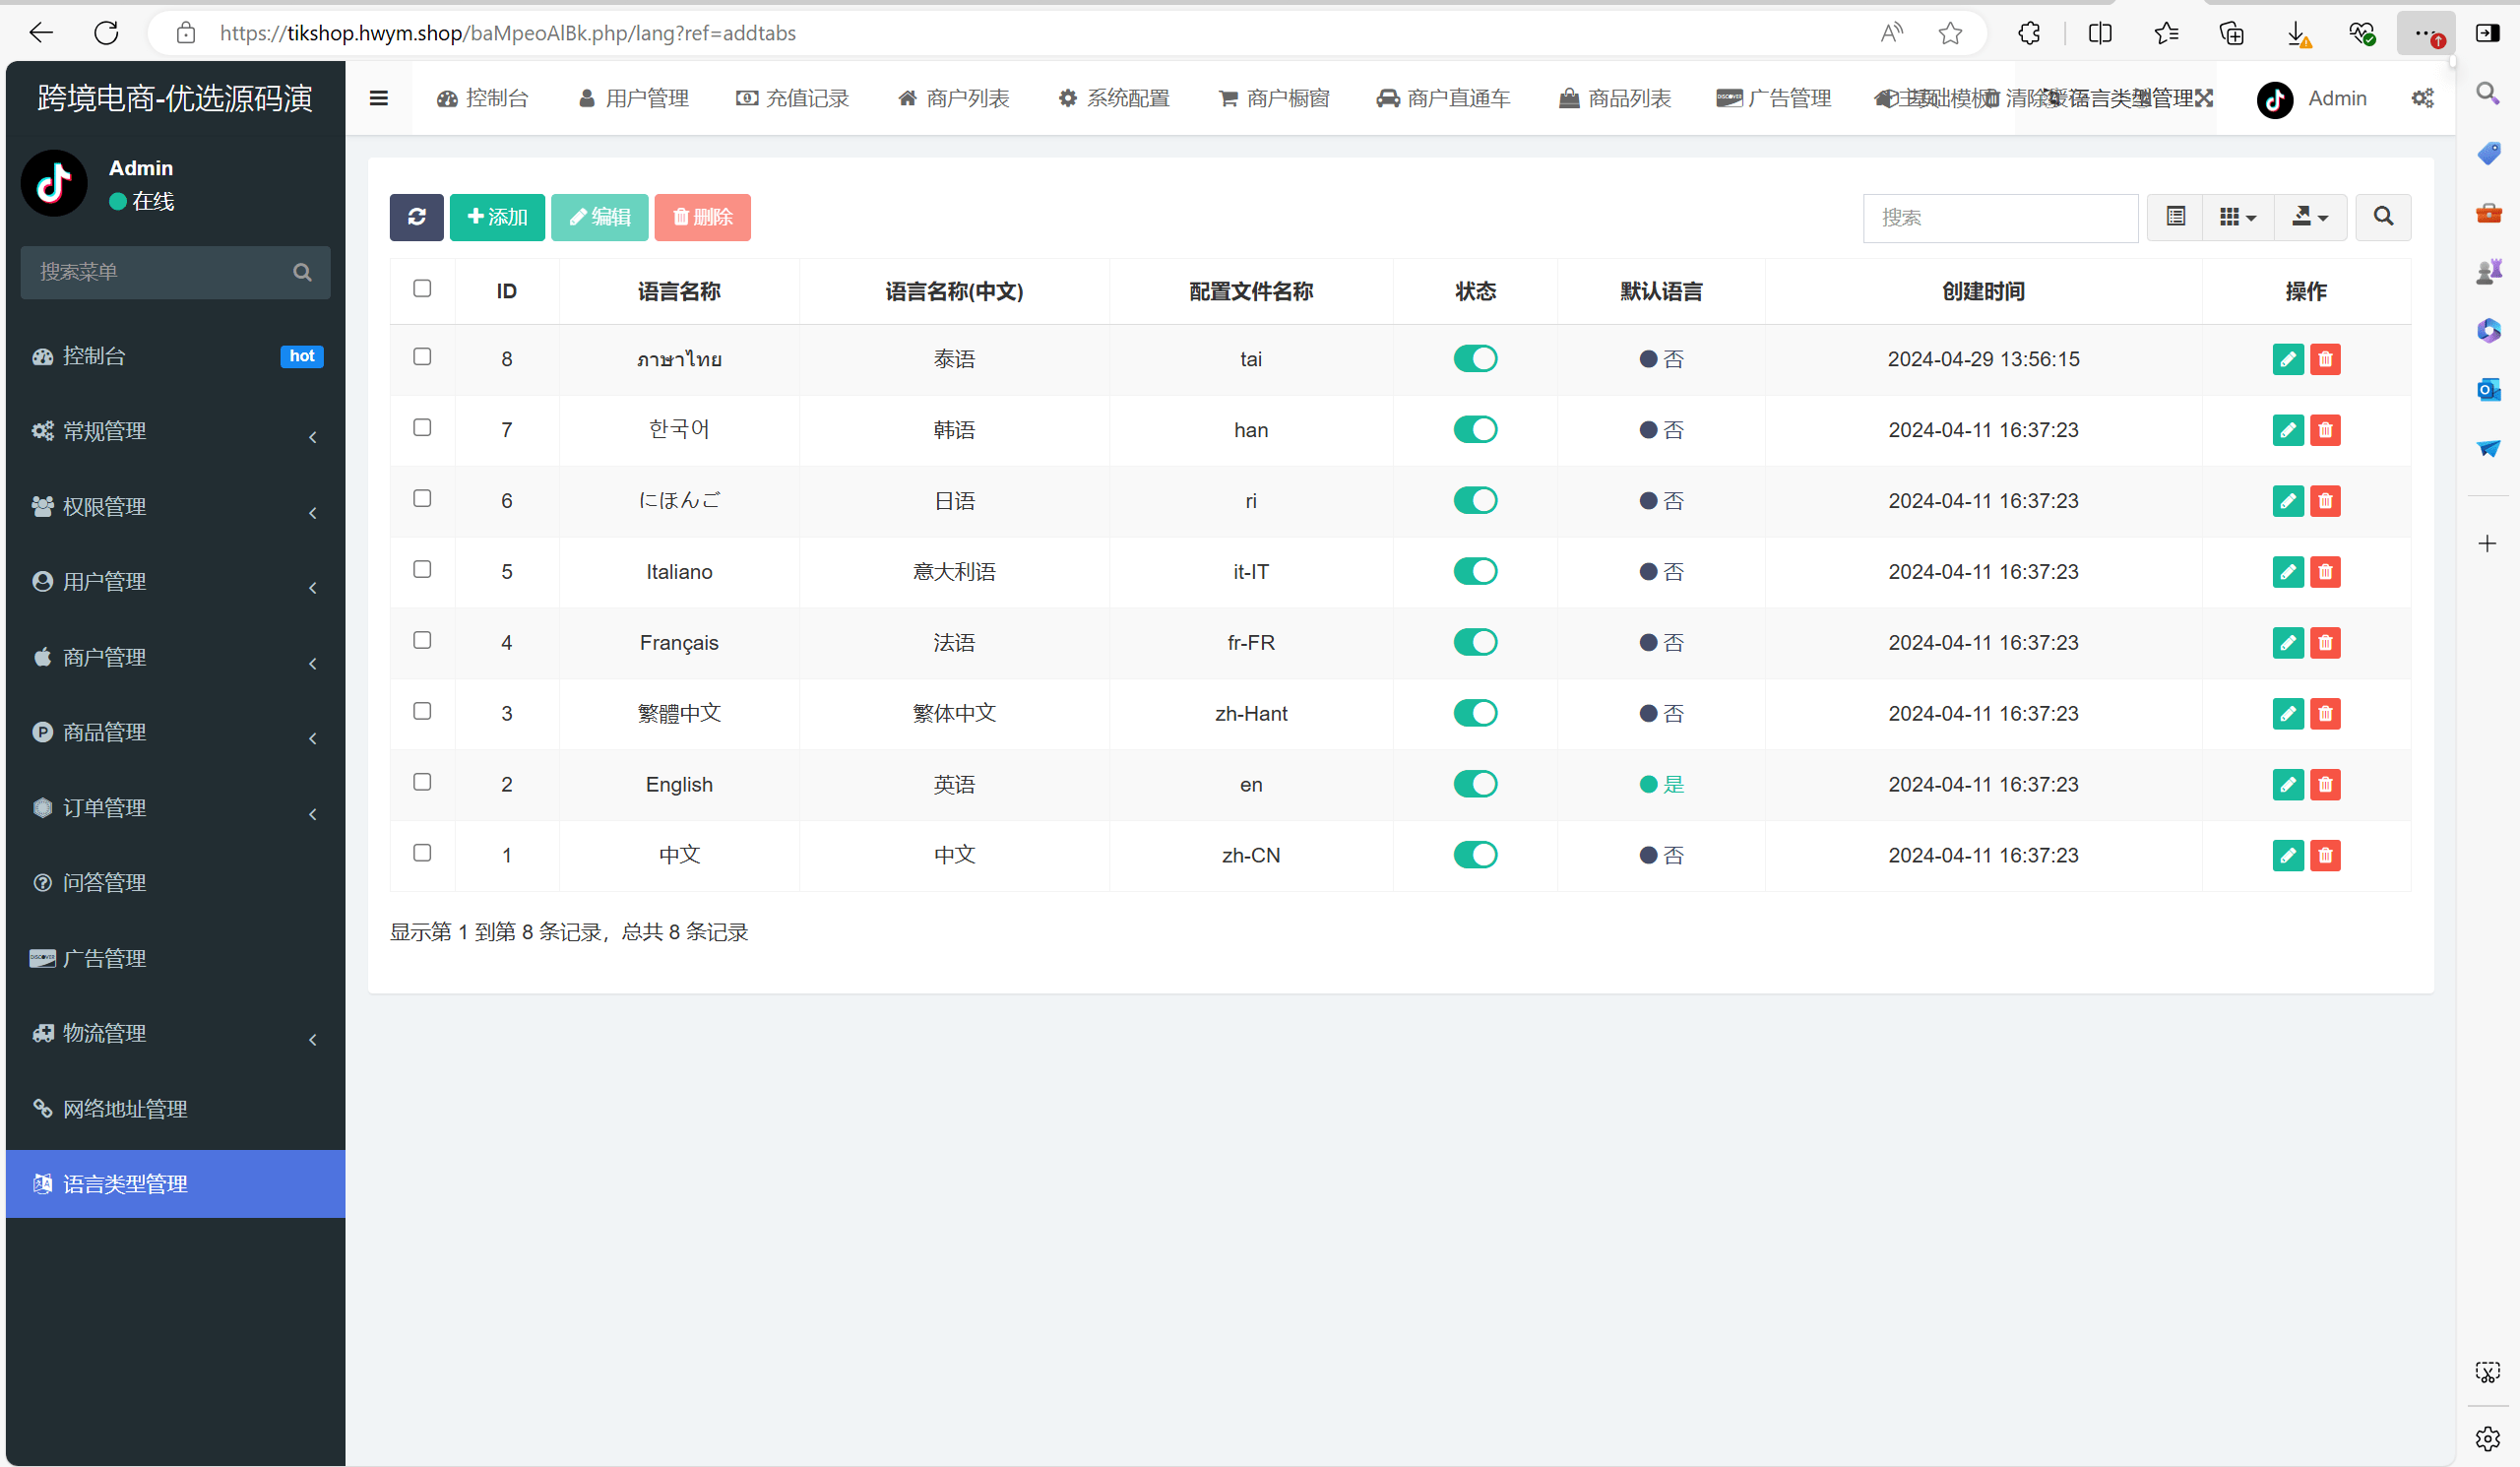Click the settings gears icon near Admin
This screenshot has width=2520, height=1467.
(x=2422, y=98)
